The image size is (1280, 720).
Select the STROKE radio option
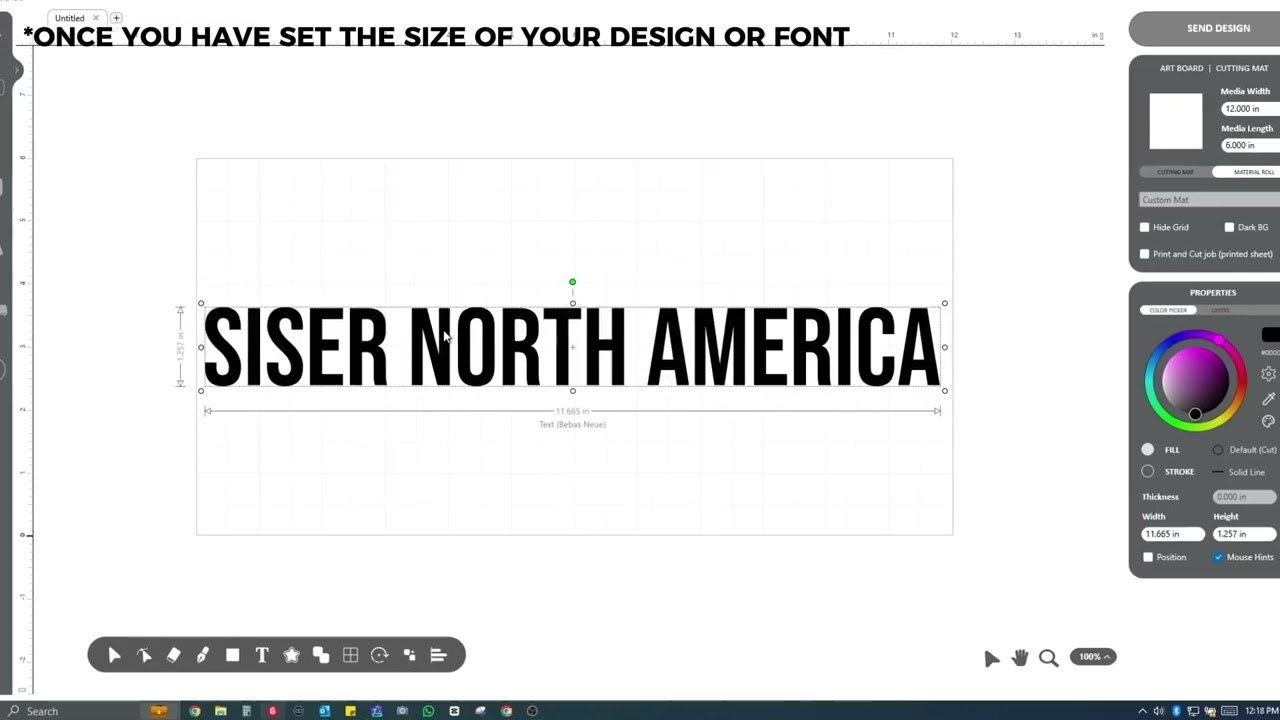tap(1148, 471)
